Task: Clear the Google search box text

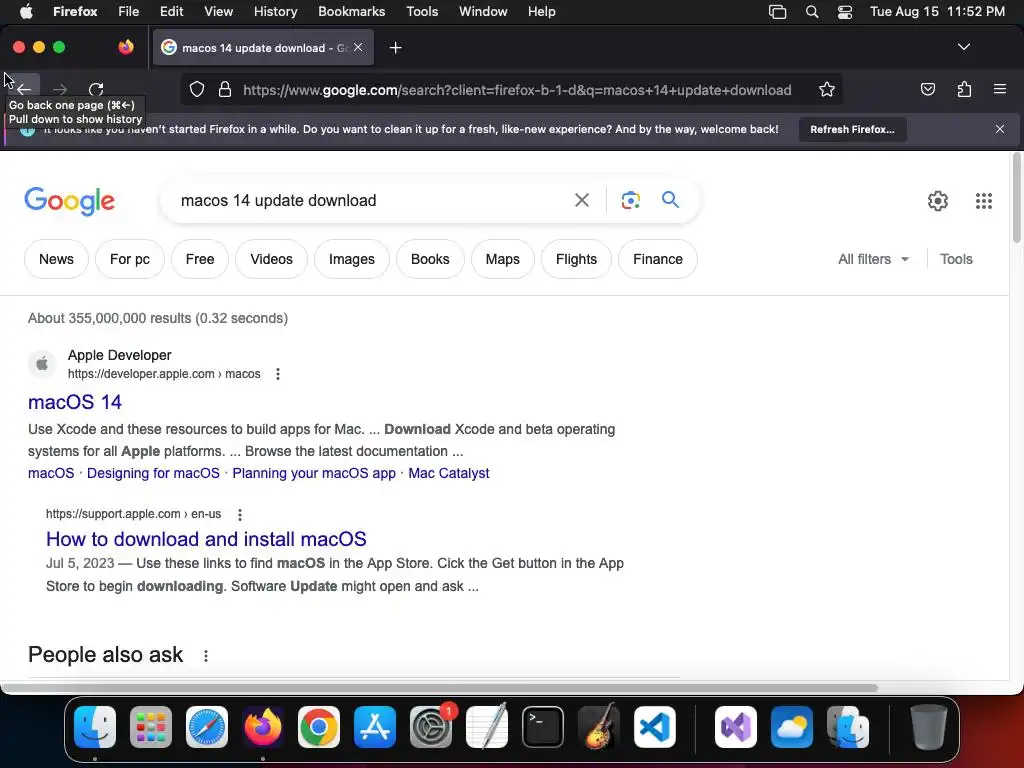Action: tap(581, 200)
